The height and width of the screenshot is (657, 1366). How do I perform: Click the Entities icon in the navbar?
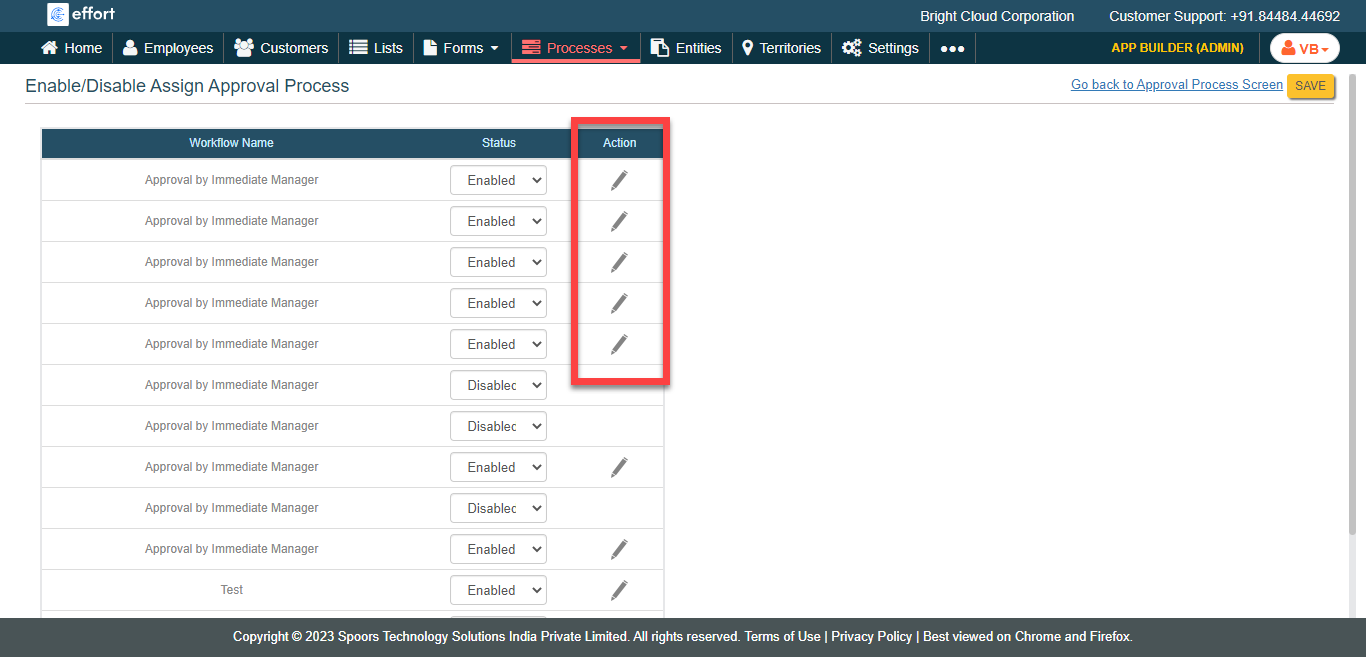[660, 48]
